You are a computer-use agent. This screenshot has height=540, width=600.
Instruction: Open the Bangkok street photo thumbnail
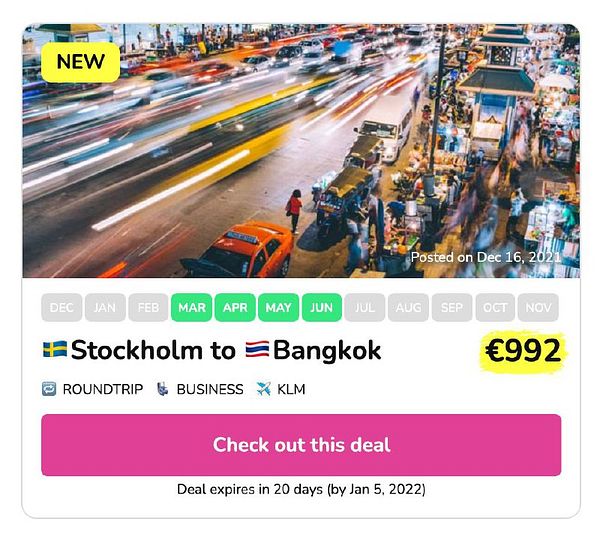point(301,151)
